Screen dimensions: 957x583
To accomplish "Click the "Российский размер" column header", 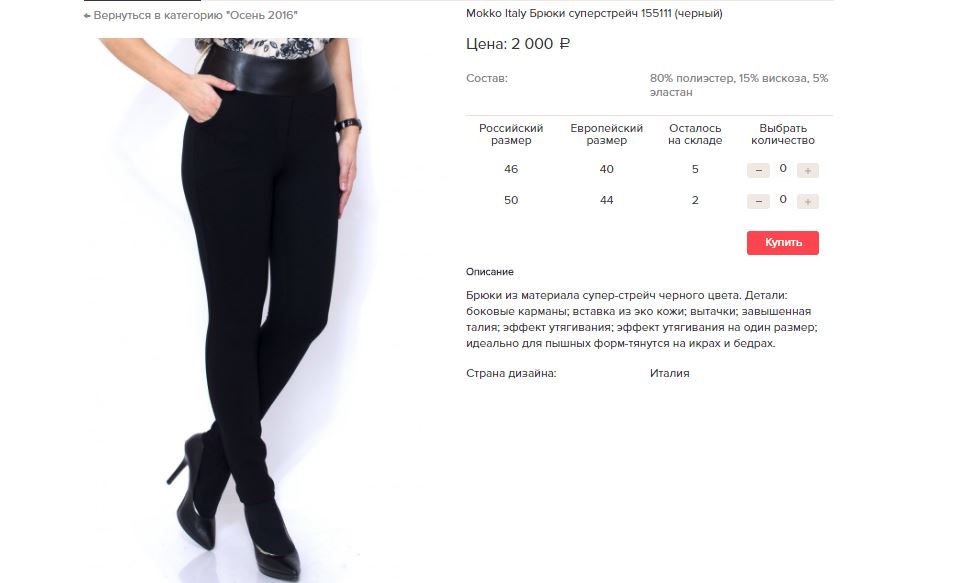I will pyautogui.click(x=511, y=134).
